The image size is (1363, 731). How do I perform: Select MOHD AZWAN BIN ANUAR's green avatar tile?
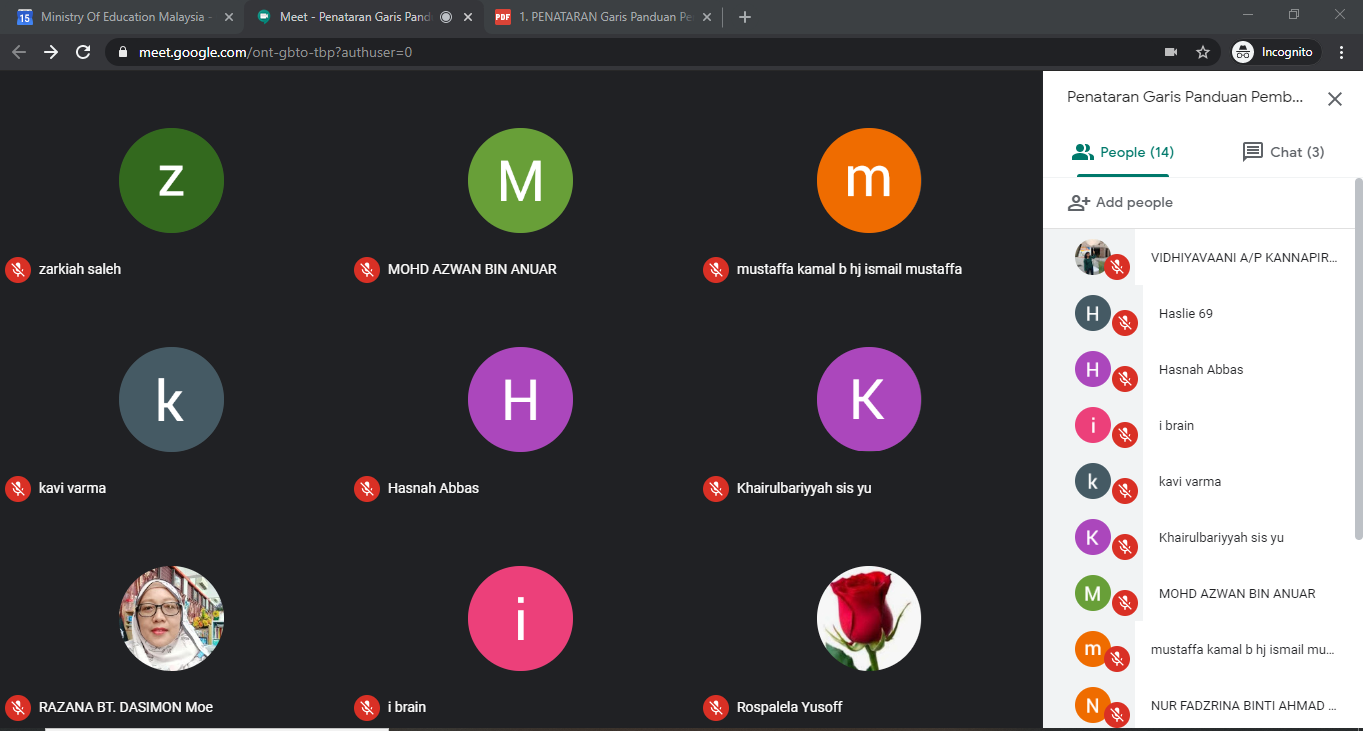click(520, 181)
